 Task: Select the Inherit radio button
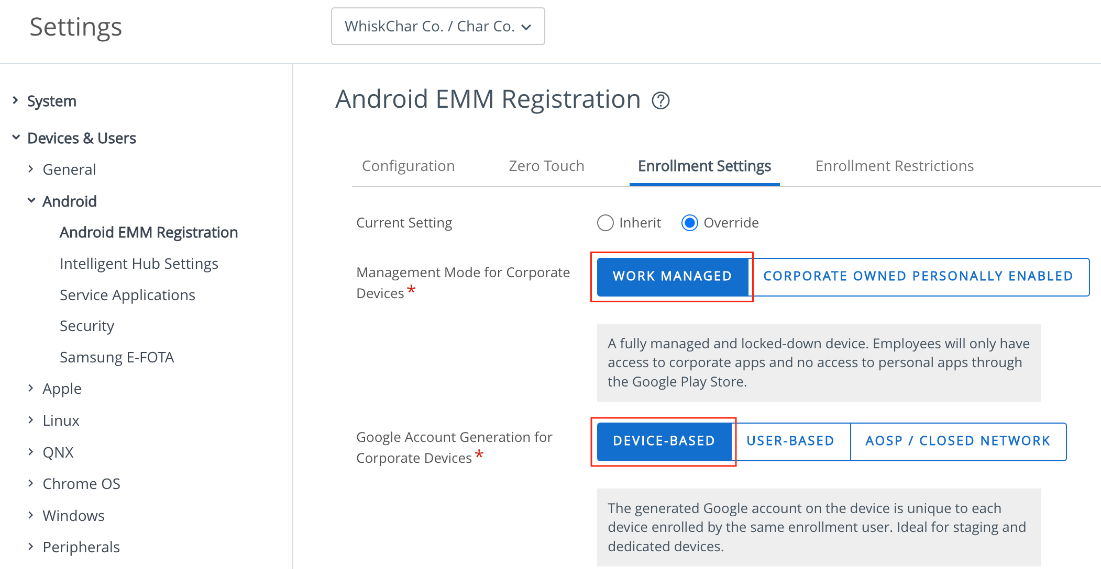[x=605, y=223]
